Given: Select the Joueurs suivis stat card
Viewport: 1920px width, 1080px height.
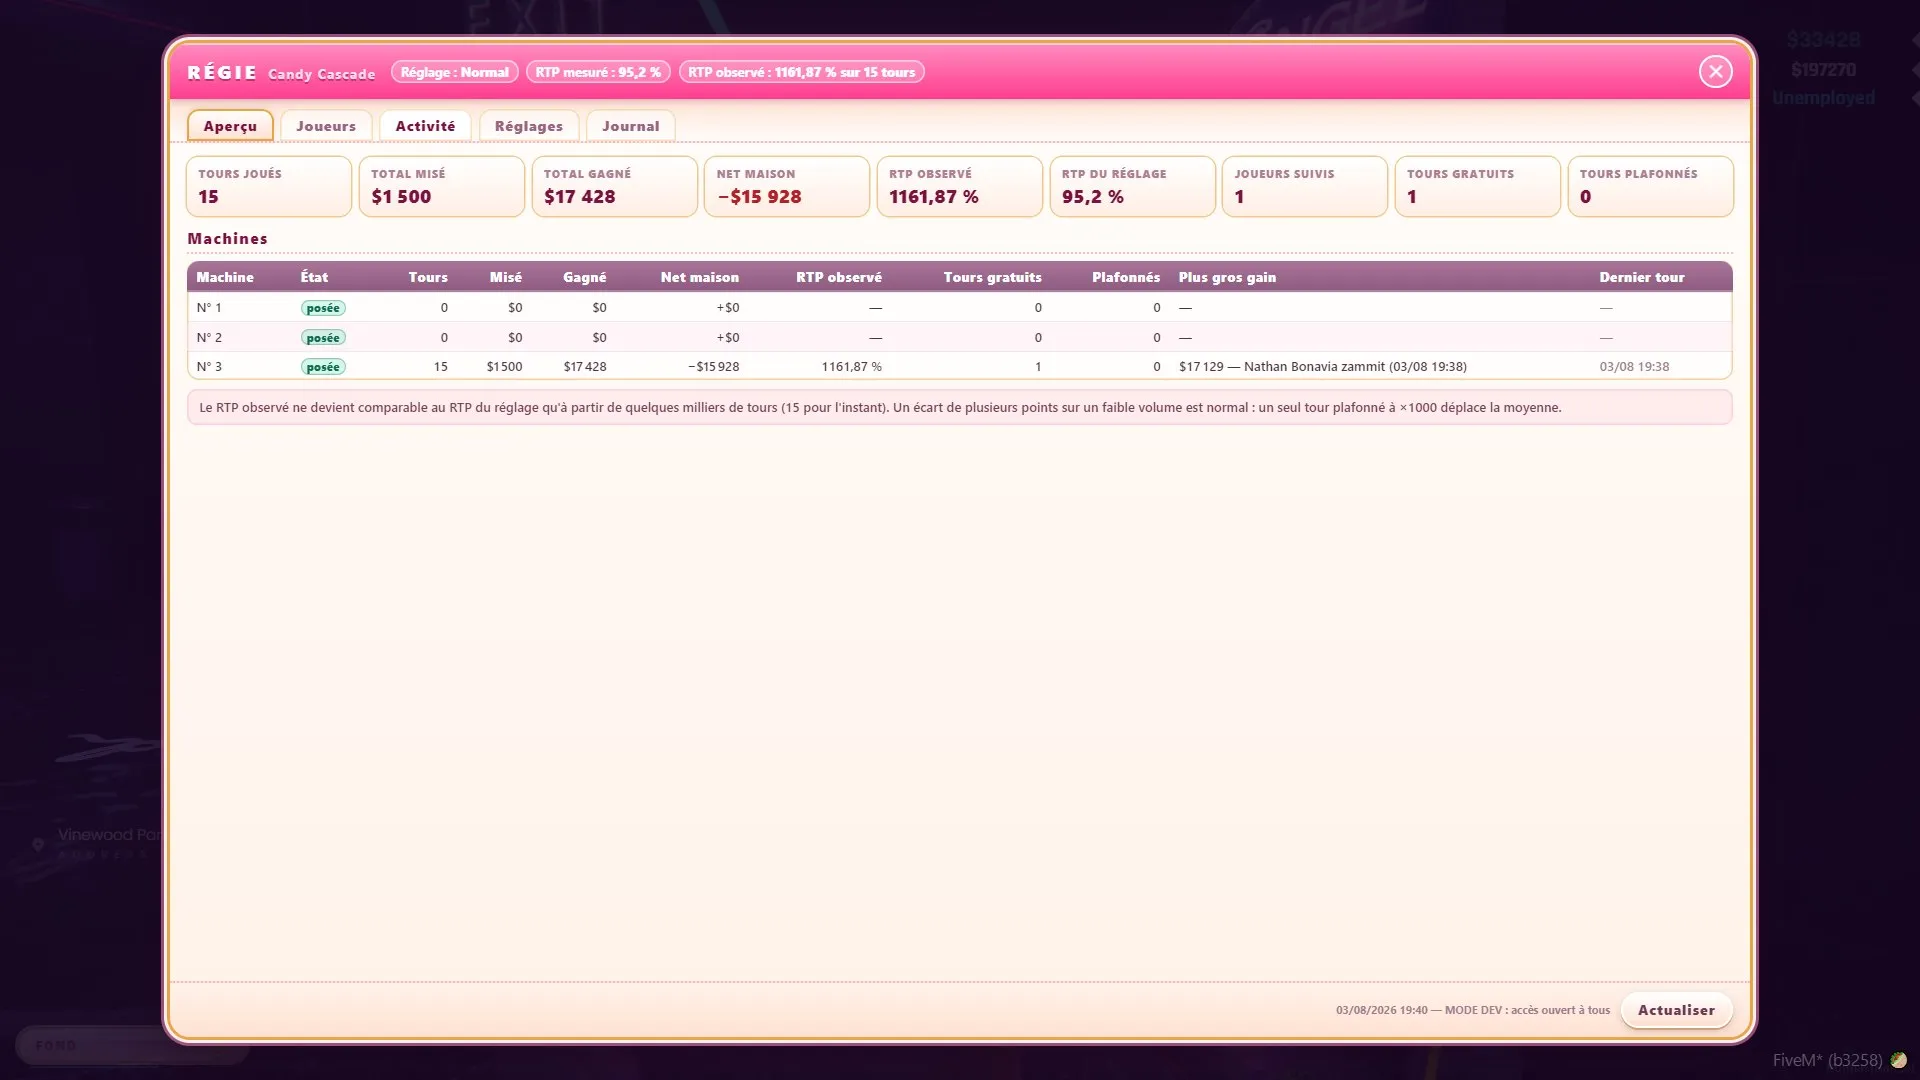Looking at the screenshot, I should pyautogui.click(x=1305, y=186).
